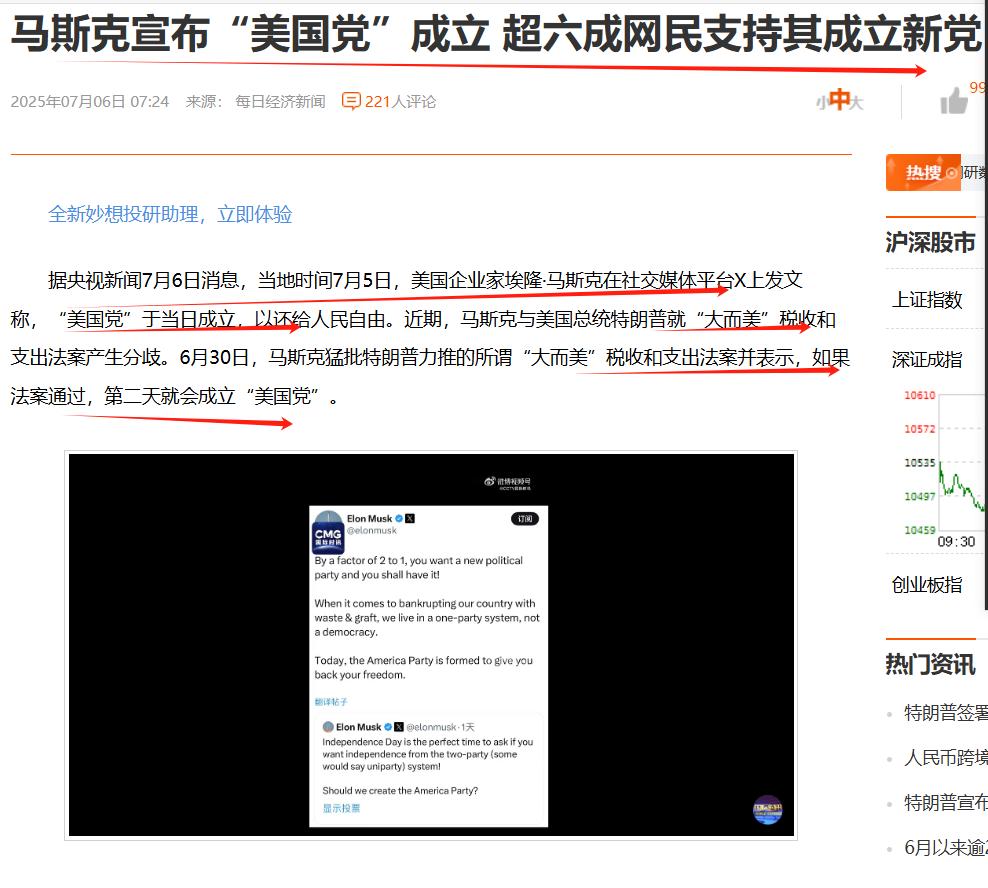Open 深证成指 in sidebar
The image size is (988, 888).
927,359
